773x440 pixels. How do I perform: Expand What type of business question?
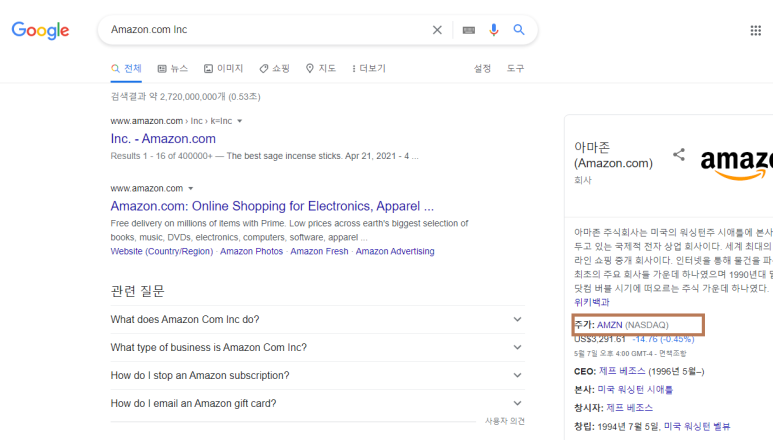(x=317, y=347)
